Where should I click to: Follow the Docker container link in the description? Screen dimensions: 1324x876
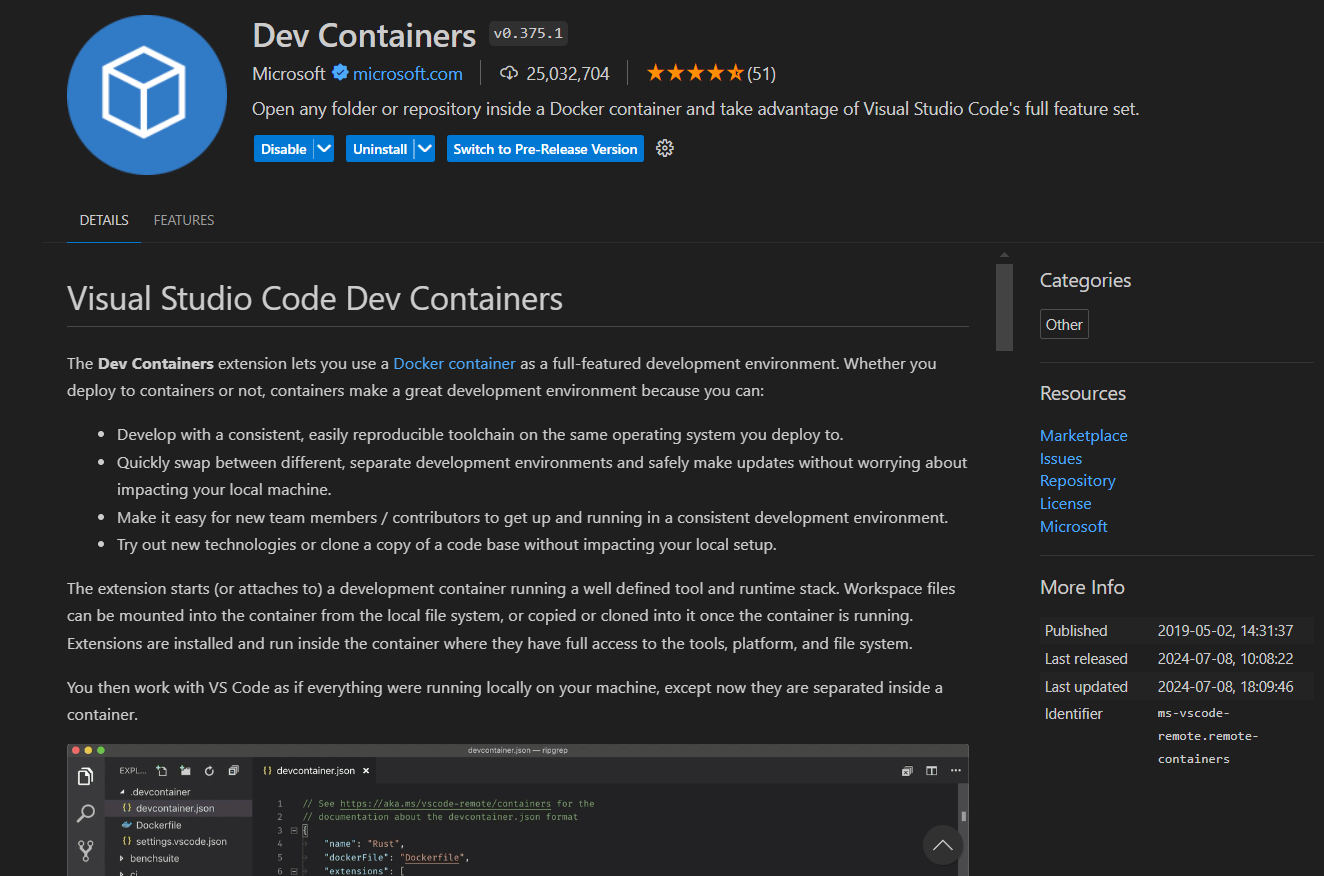pos(454,363)
